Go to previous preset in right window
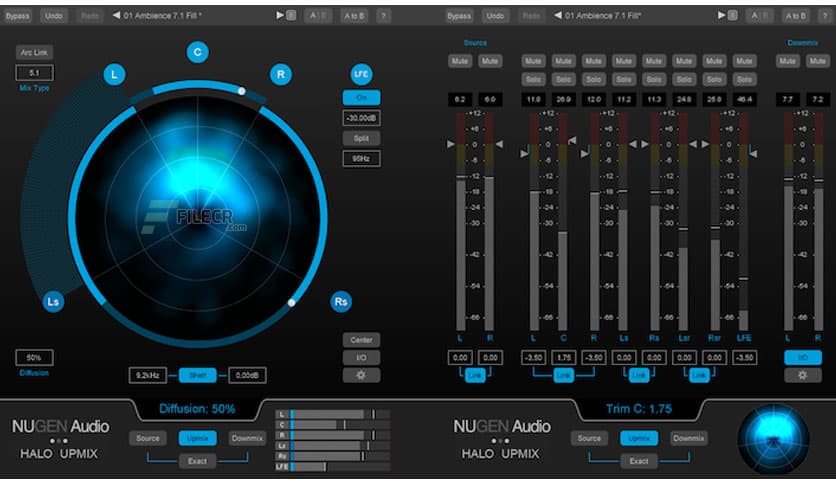This screenshot has width=836, height=484. 558,15
